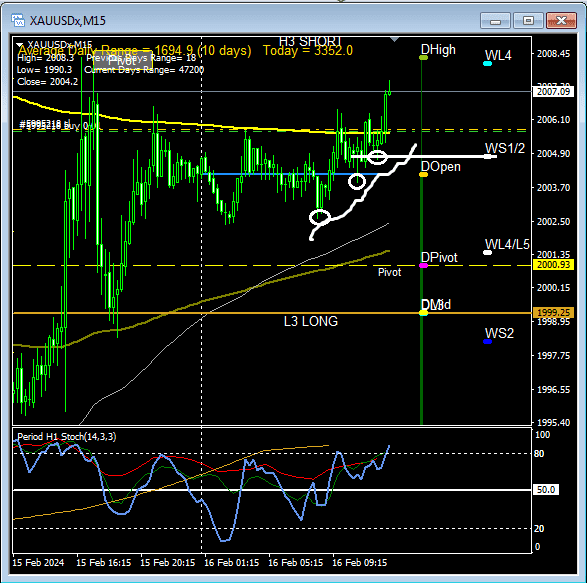Minimize the XAUUSDx chart window
Screen dimensions: 587x583
[x=495, y=21]
